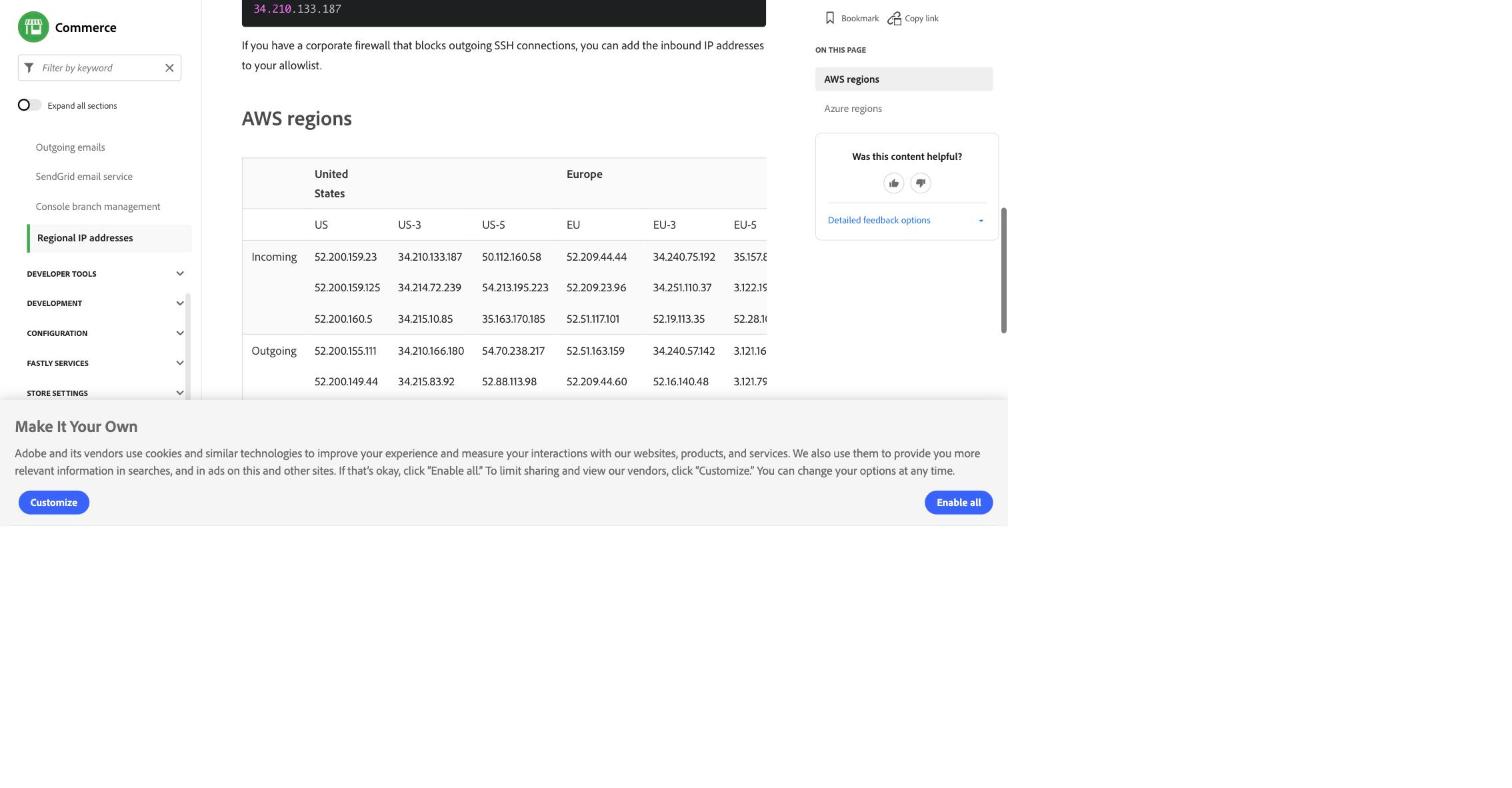Click the AWS regions heading
This screenshot has width=1512, height=788.
tap(297, 118)
